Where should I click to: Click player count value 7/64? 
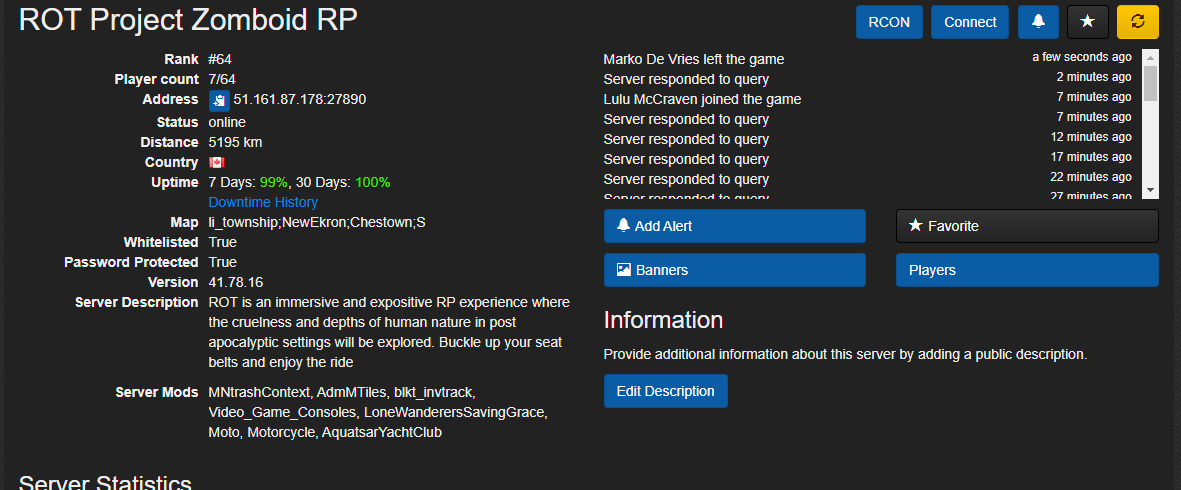tap(224, 79)
